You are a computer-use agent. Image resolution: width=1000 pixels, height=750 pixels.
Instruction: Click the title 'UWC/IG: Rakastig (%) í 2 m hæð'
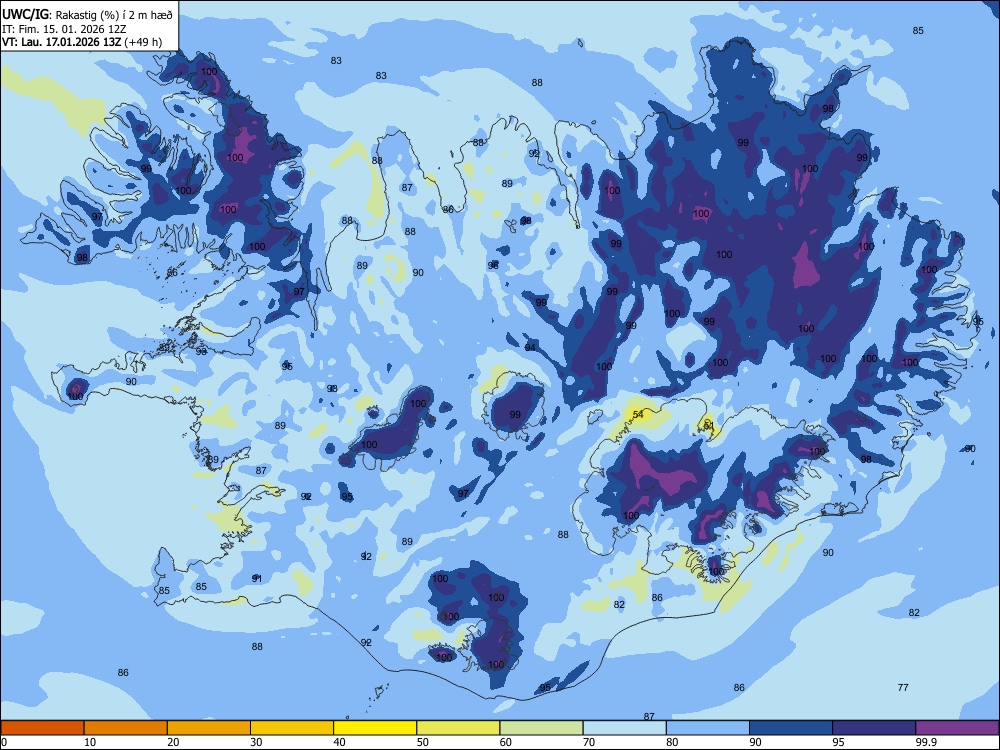[87, 13]
